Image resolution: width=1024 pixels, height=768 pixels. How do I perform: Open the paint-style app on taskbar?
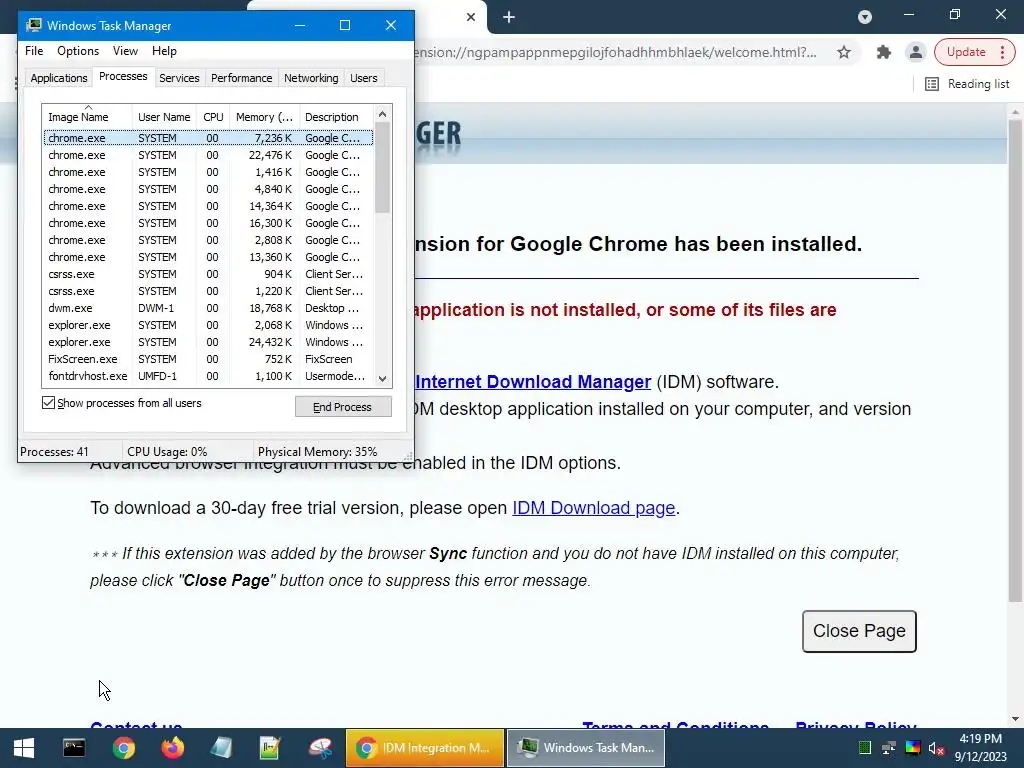[320, 748]
